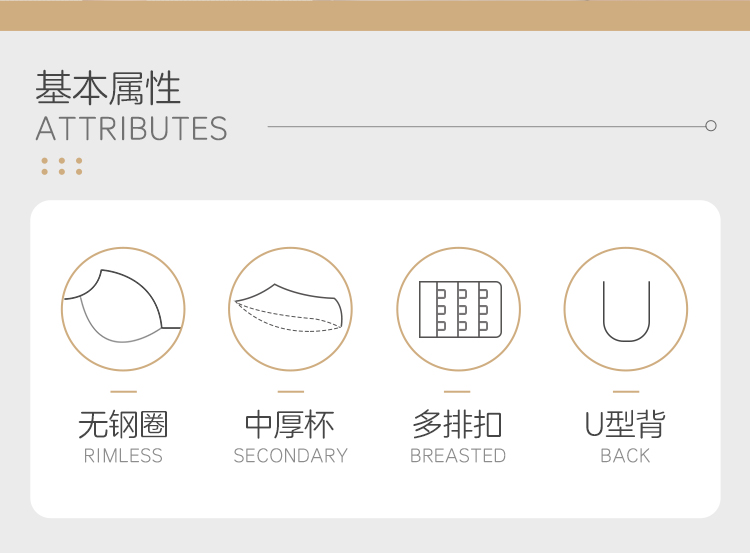Click the short tan dash above U型背

[626, 392]
